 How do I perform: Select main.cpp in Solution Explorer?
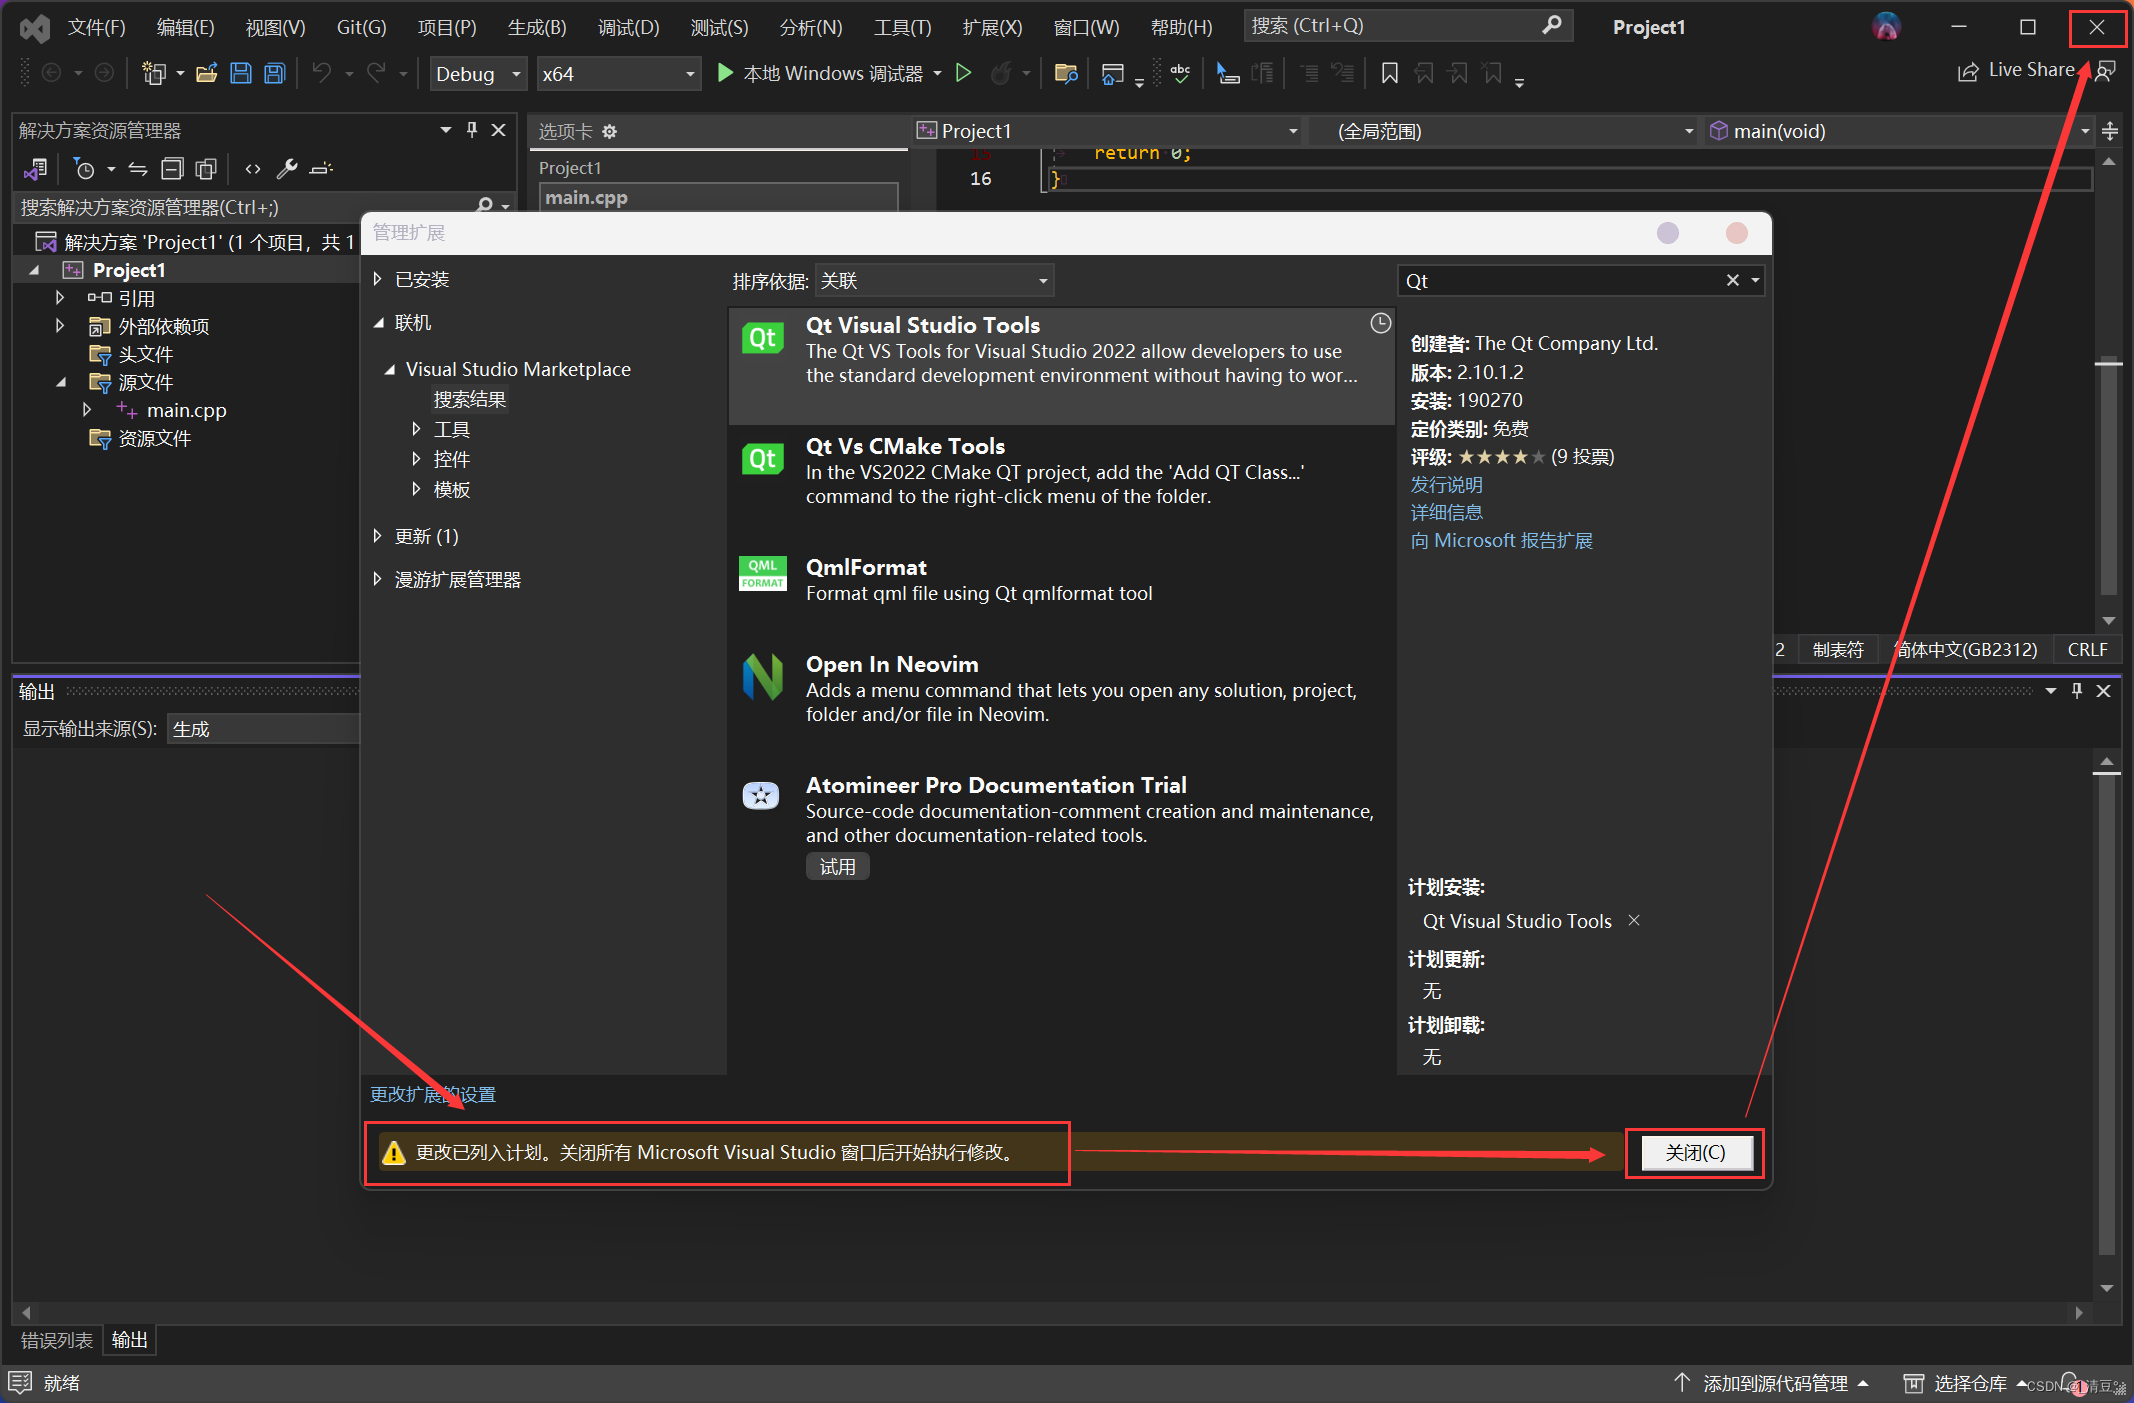pos(186,410)
